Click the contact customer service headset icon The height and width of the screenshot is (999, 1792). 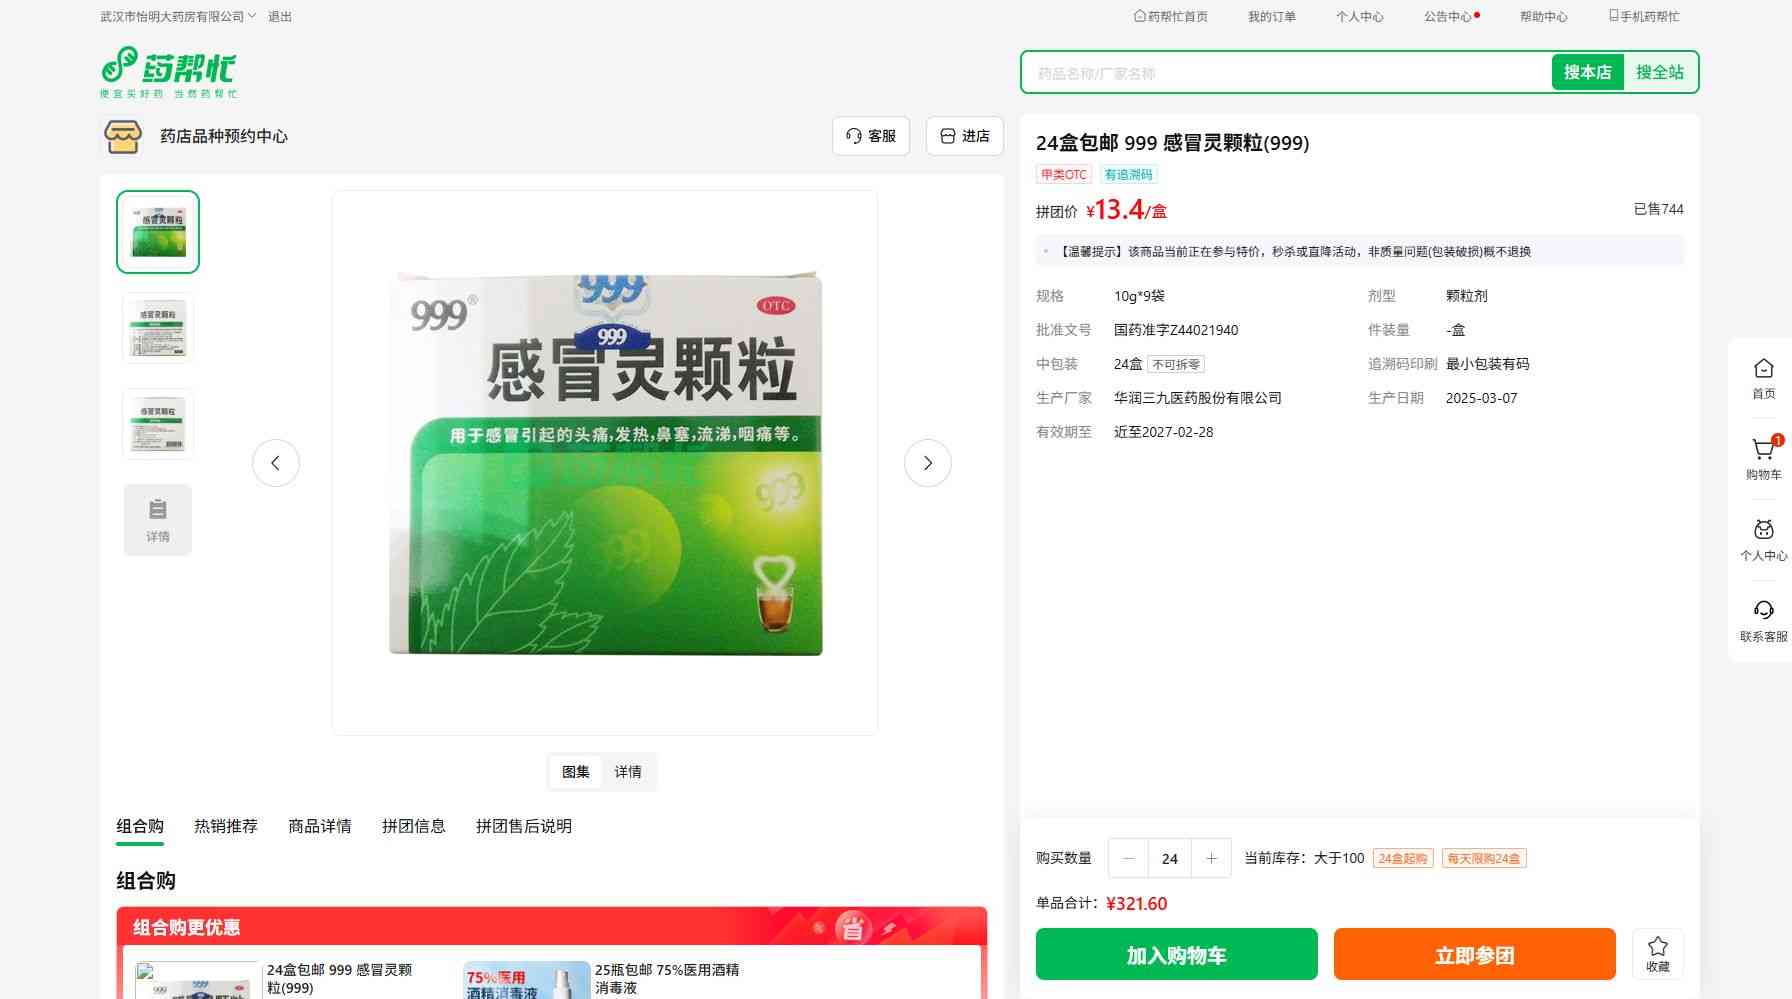[1763, 611]
